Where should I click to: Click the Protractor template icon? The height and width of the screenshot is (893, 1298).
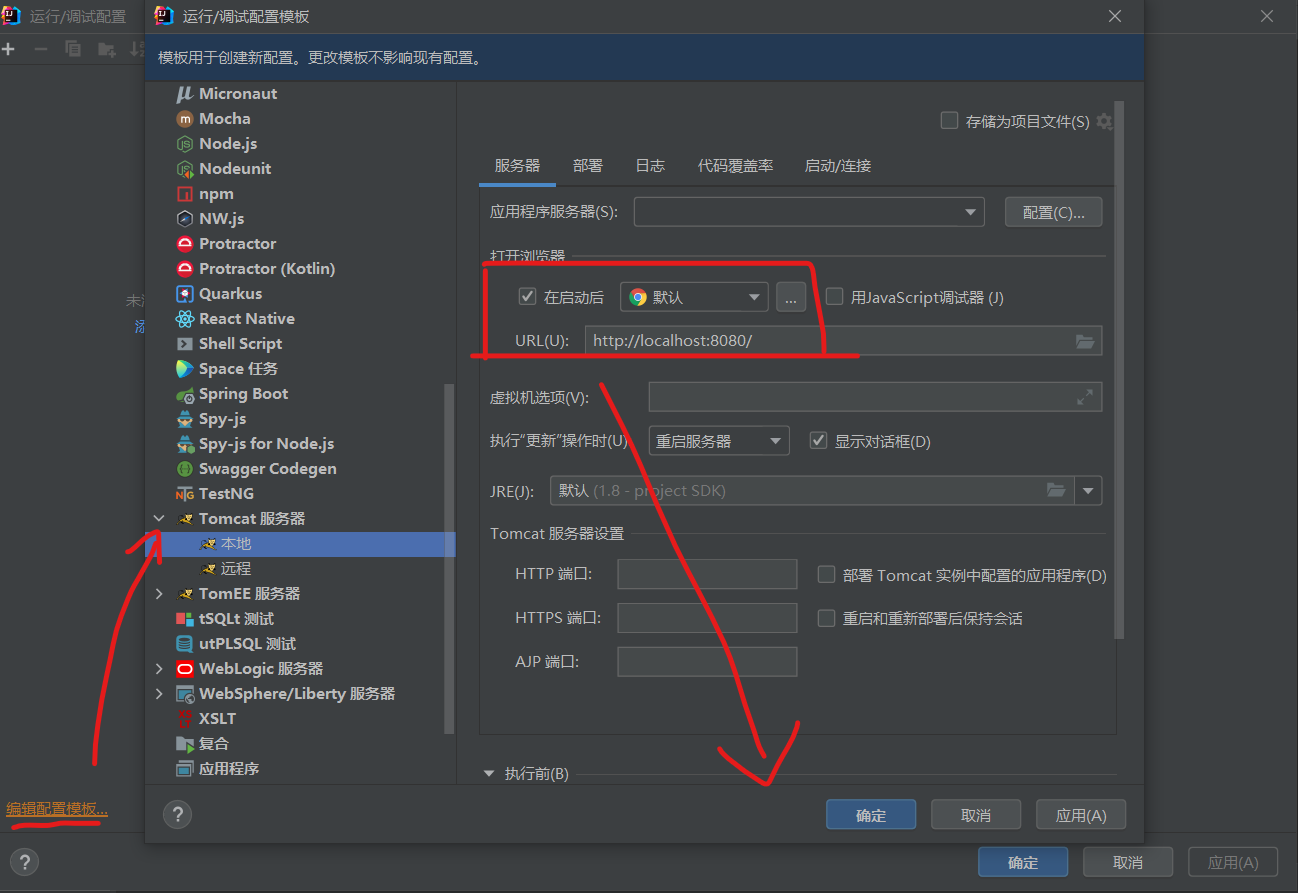(184, 243)
